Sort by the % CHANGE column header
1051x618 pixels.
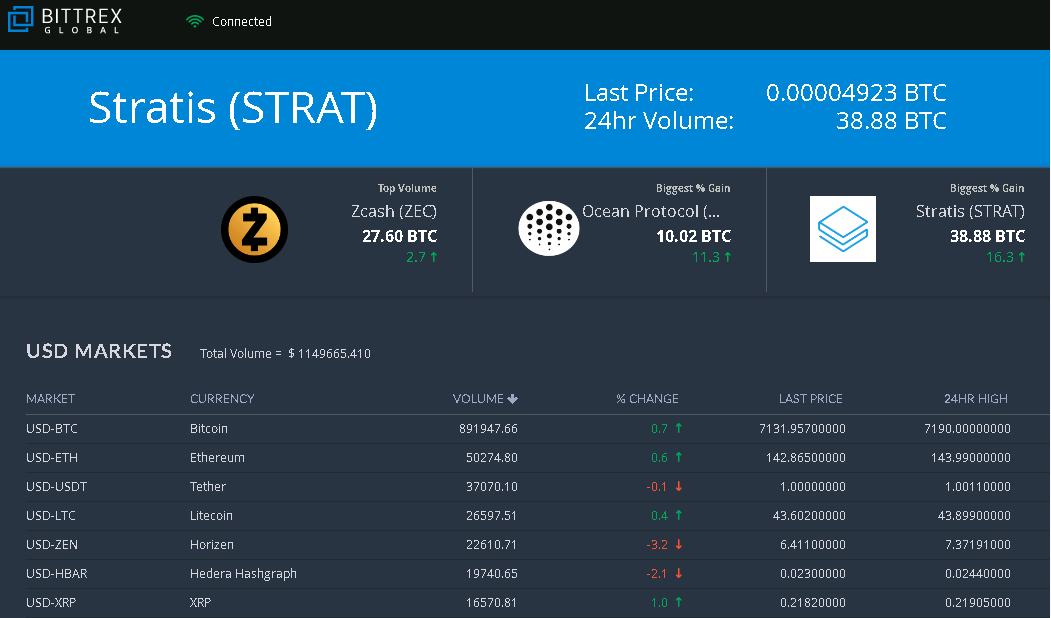(x=647, y=399)
